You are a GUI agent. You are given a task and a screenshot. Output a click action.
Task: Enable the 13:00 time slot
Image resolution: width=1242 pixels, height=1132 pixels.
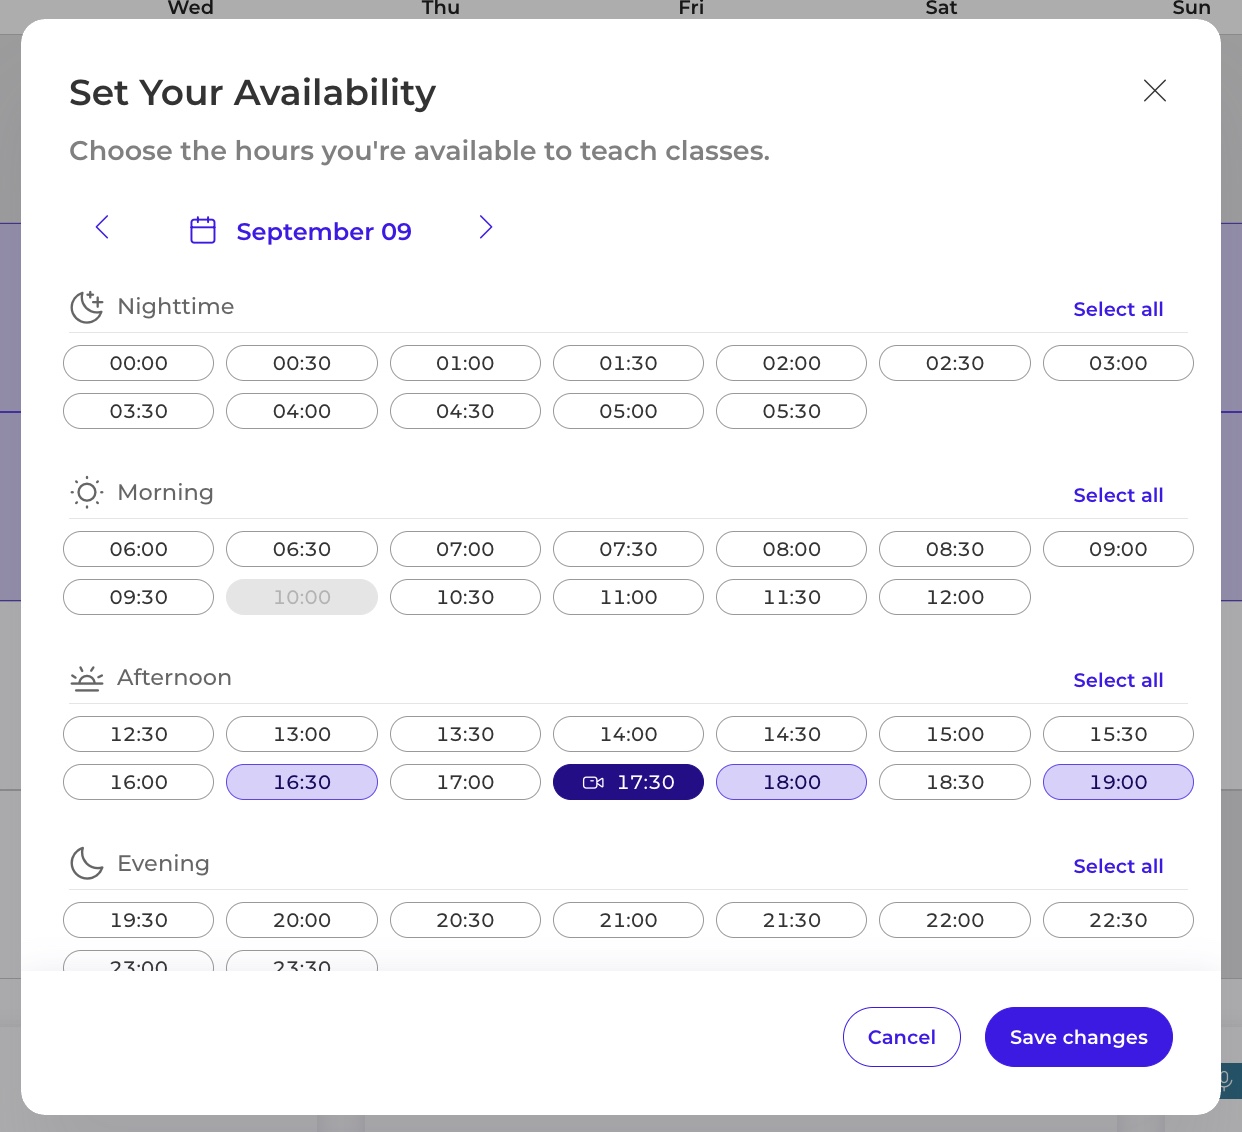302,734
